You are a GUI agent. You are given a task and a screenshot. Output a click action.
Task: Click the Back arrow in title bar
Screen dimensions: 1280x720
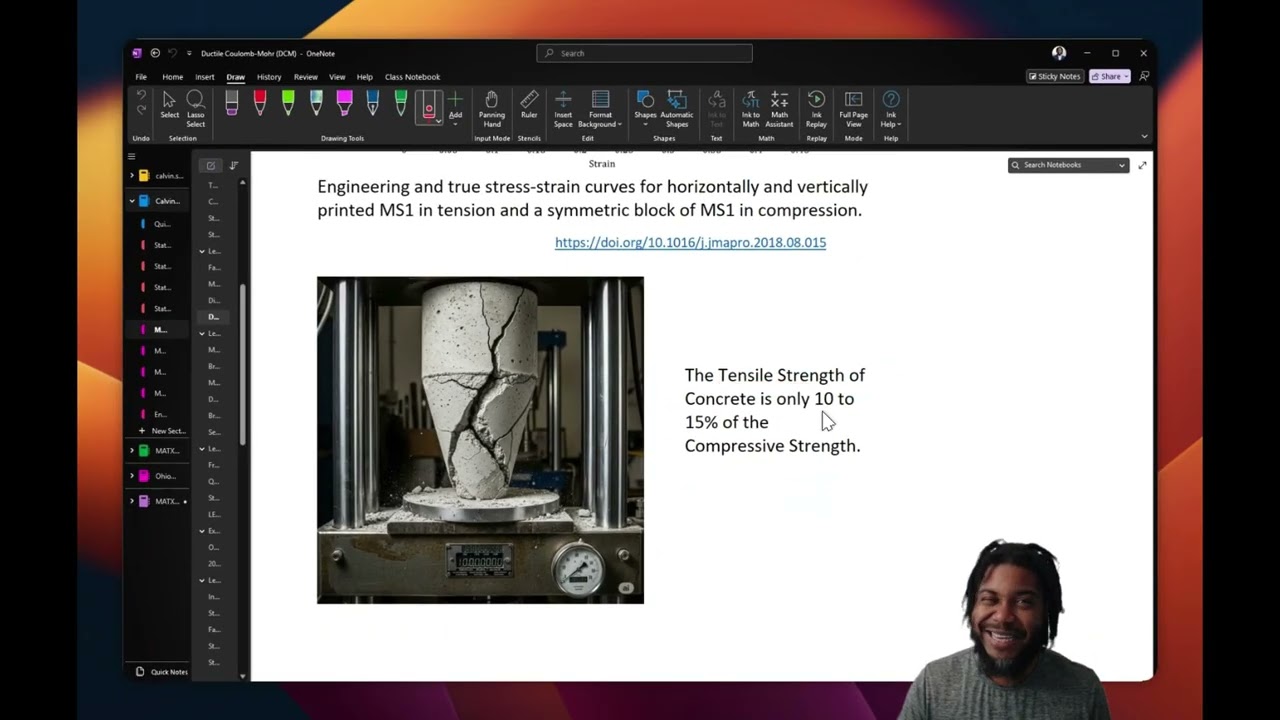[155, 53]
